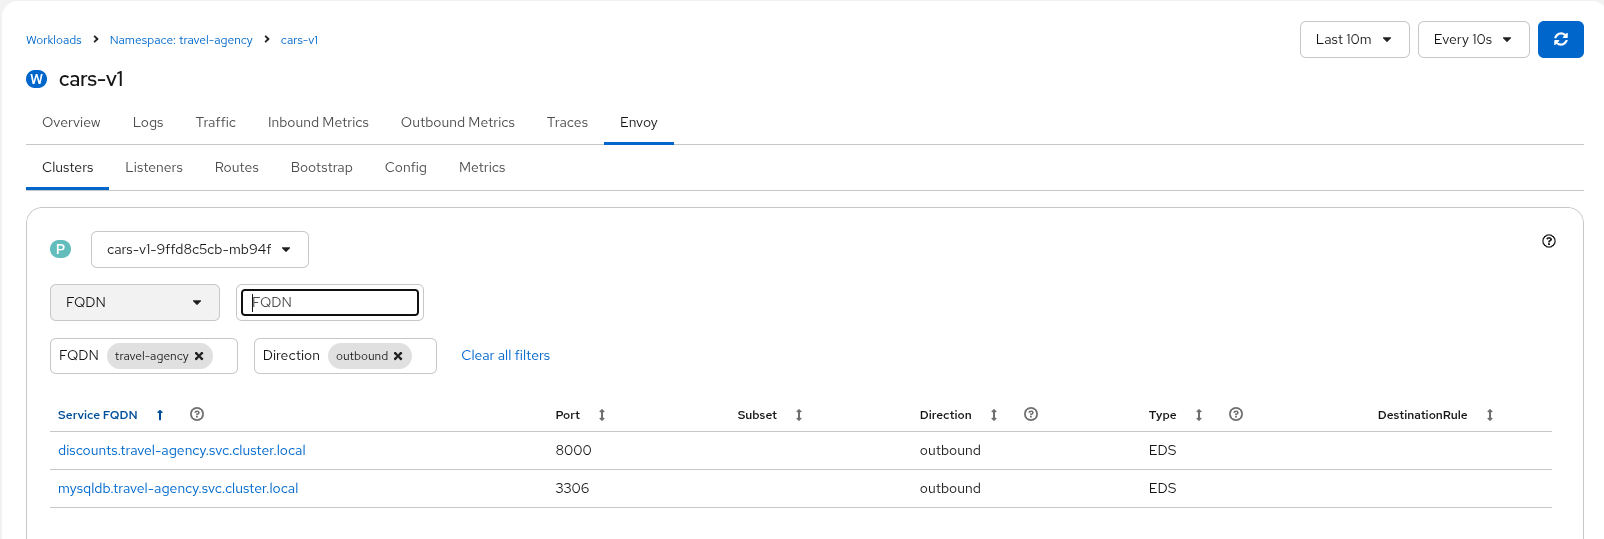This screenshot has width=1604, height=539.
Task: Click Clear all filters link
Action: coord(506,355)
